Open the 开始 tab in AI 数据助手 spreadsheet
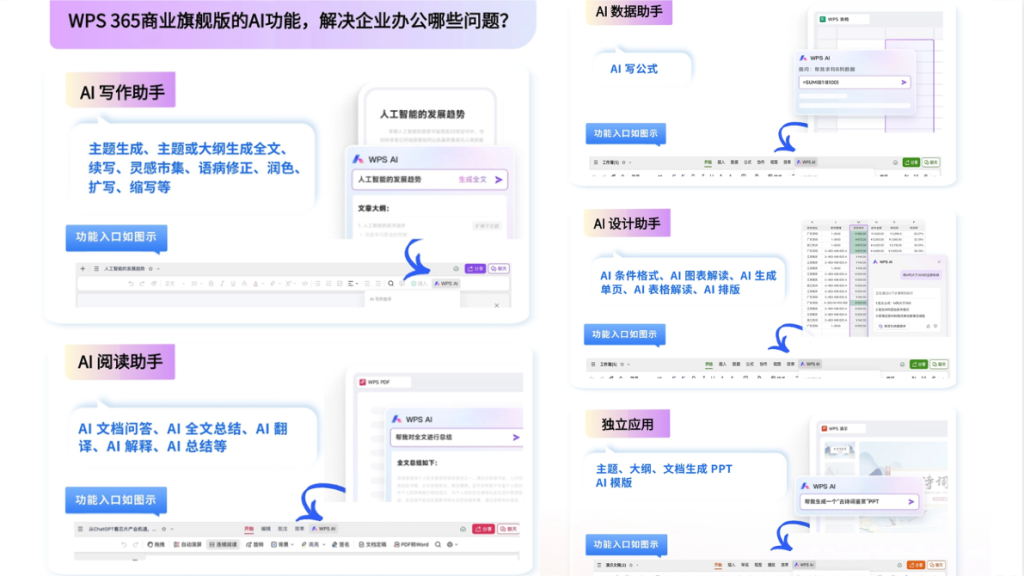Image resolution: width=1024 pixels, height=576 pixels. click(x=708, y=162)
